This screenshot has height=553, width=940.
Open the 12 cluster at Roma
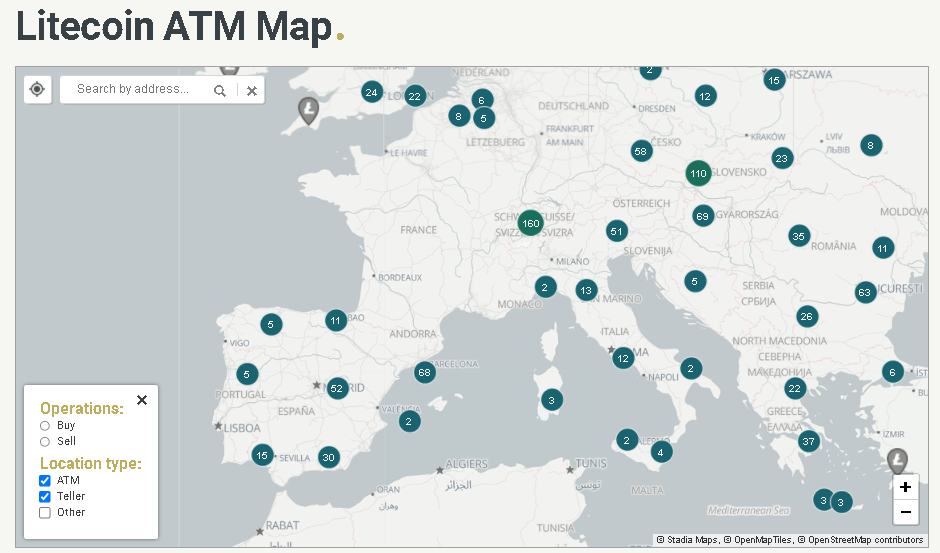pyautogui.click(x=623, y=358)
